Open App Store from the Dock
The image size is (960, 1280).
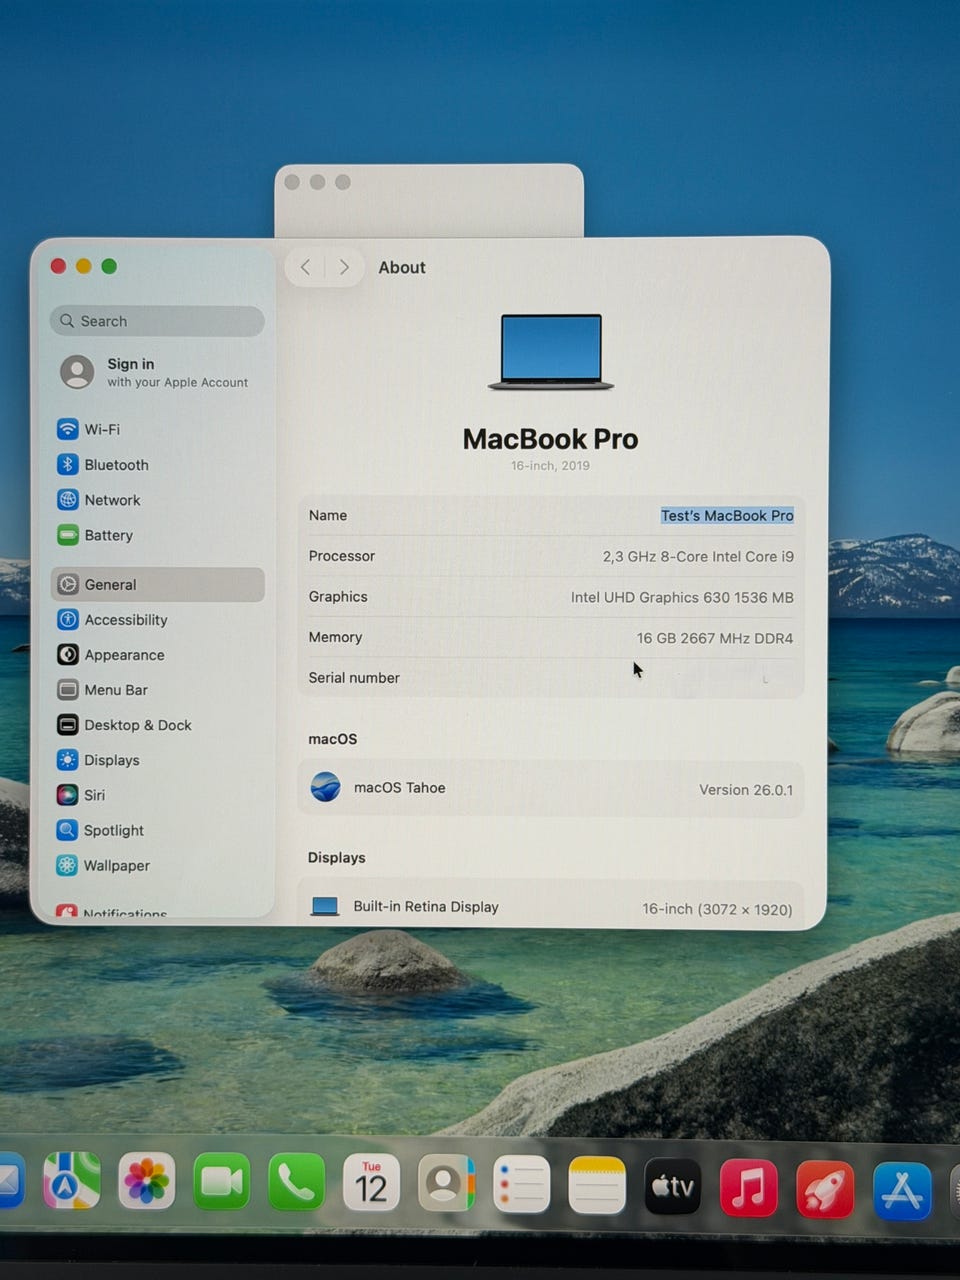click(902, 1191)
